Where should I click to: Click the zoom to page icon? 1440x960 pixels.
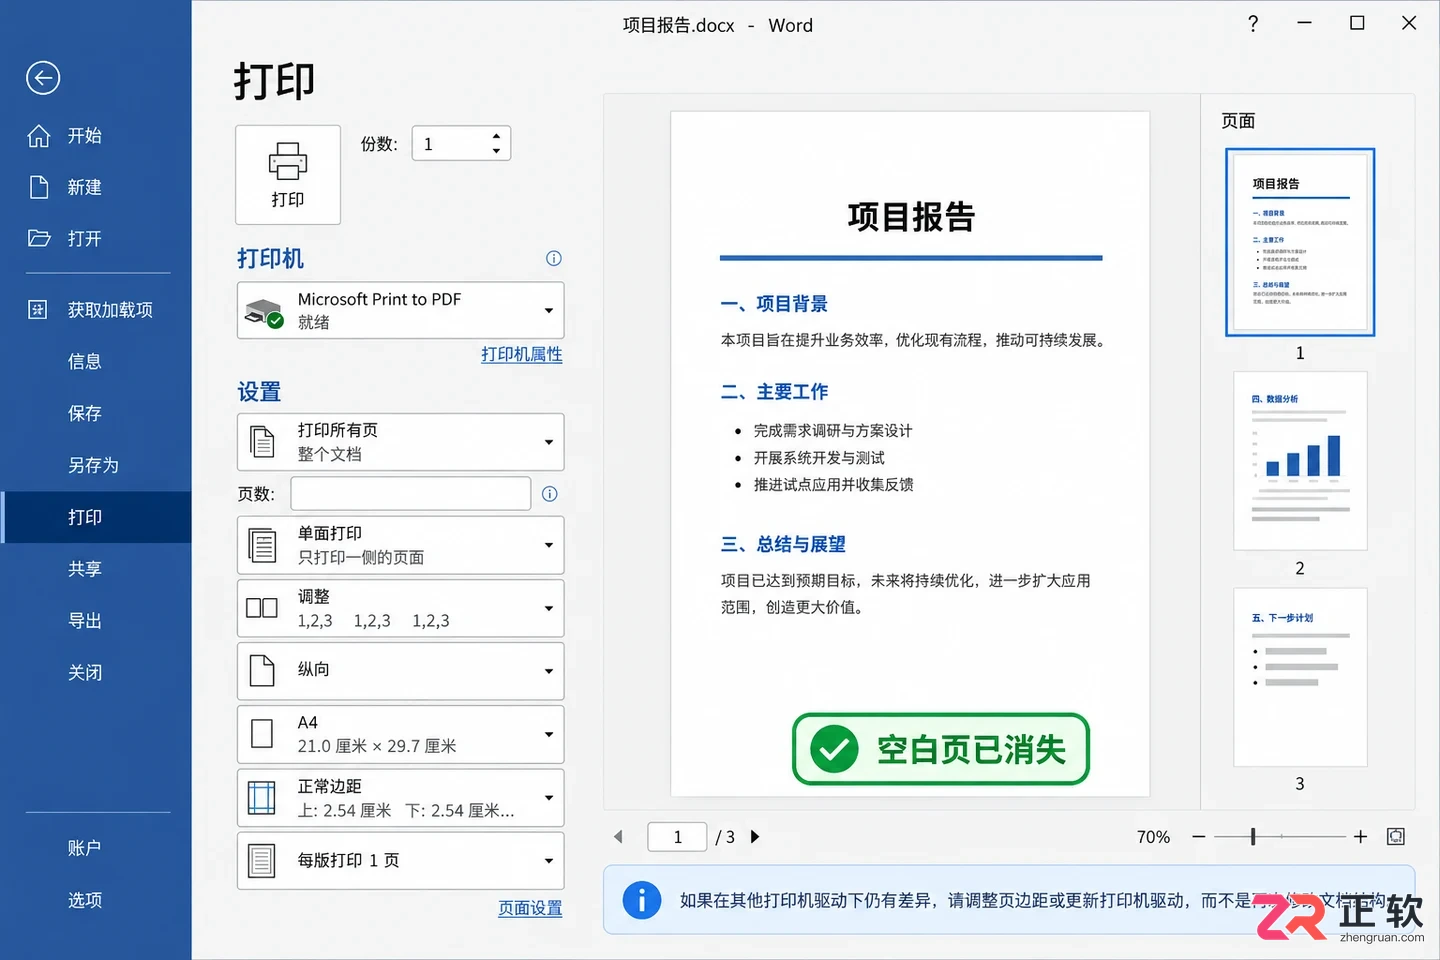(1396, 837)
